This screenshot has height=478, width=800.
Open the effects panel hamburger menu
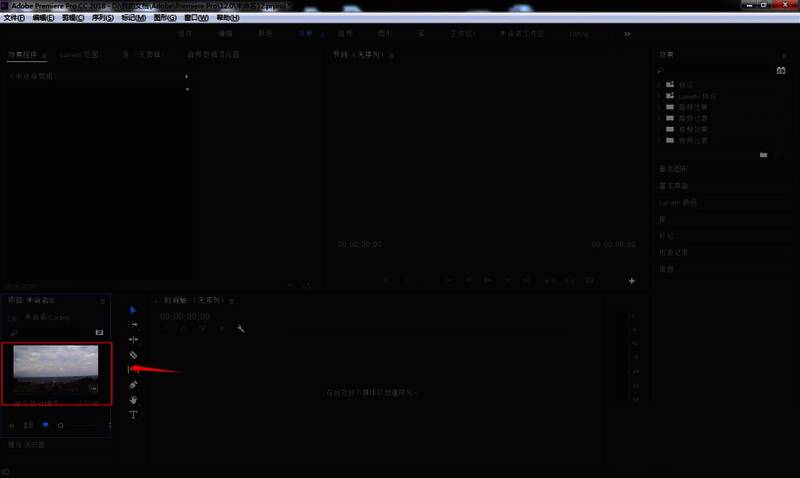[784, 55]
